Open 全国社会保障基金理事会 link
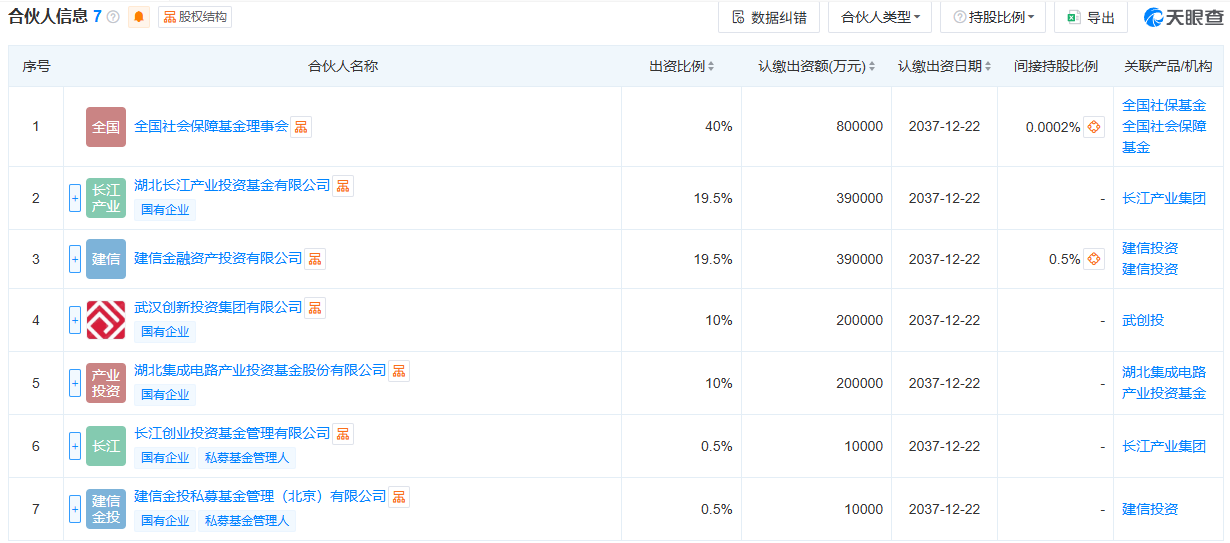This screenshot has width=1230, height=543. click(x=211, y=126)
